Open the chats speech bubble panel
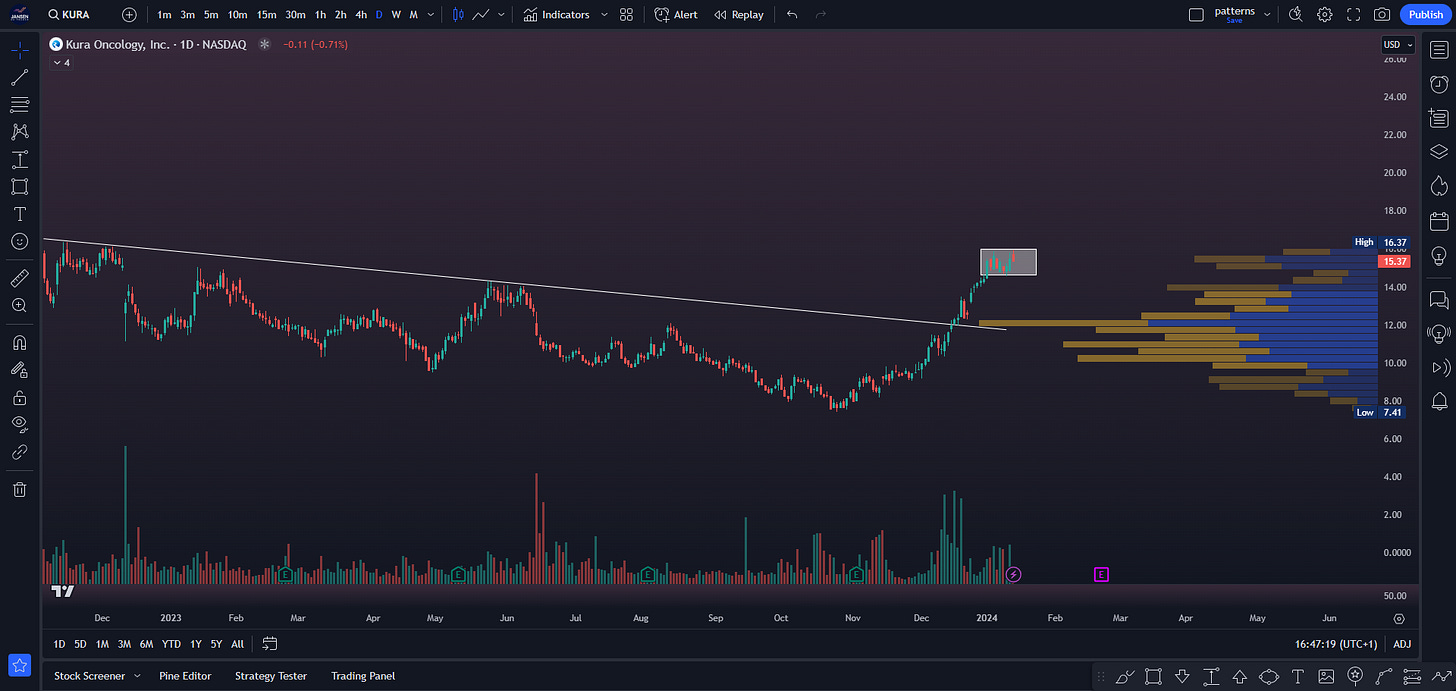 tap(1439, 299)
